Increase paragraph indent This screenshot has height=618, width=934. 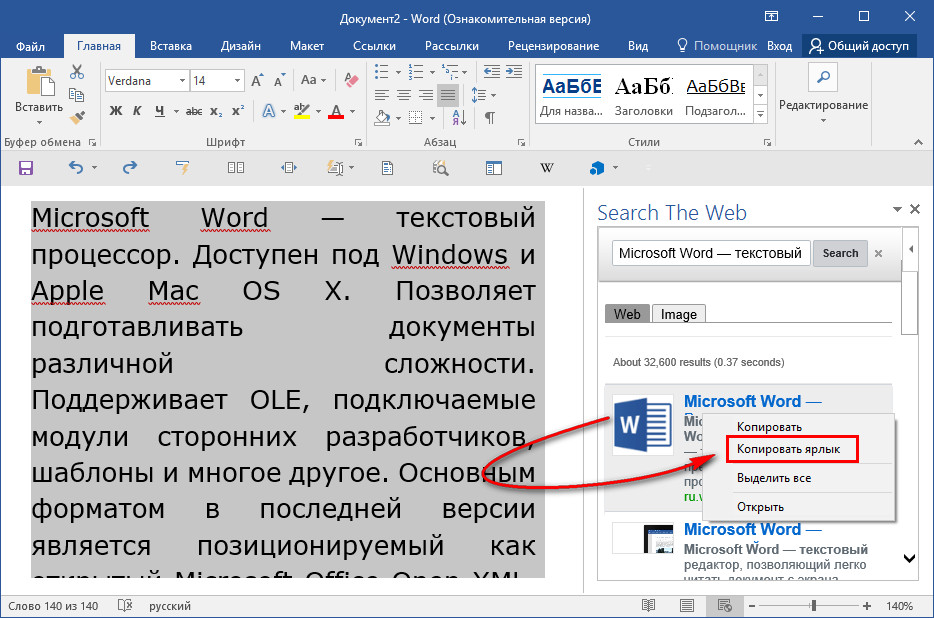coord(514,72)
